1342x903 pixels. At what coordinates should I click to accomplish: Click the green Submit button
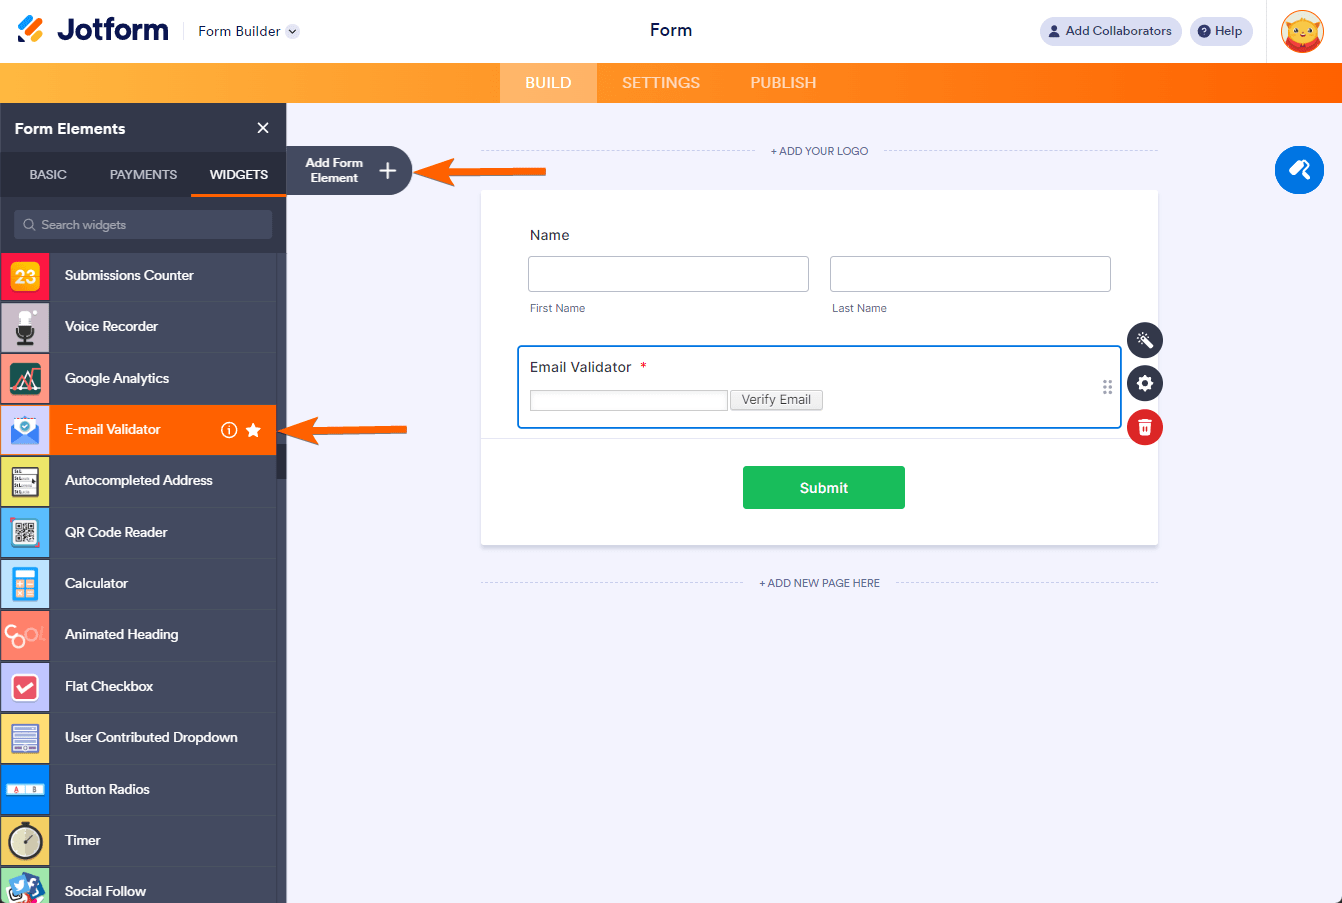point(824,487)
